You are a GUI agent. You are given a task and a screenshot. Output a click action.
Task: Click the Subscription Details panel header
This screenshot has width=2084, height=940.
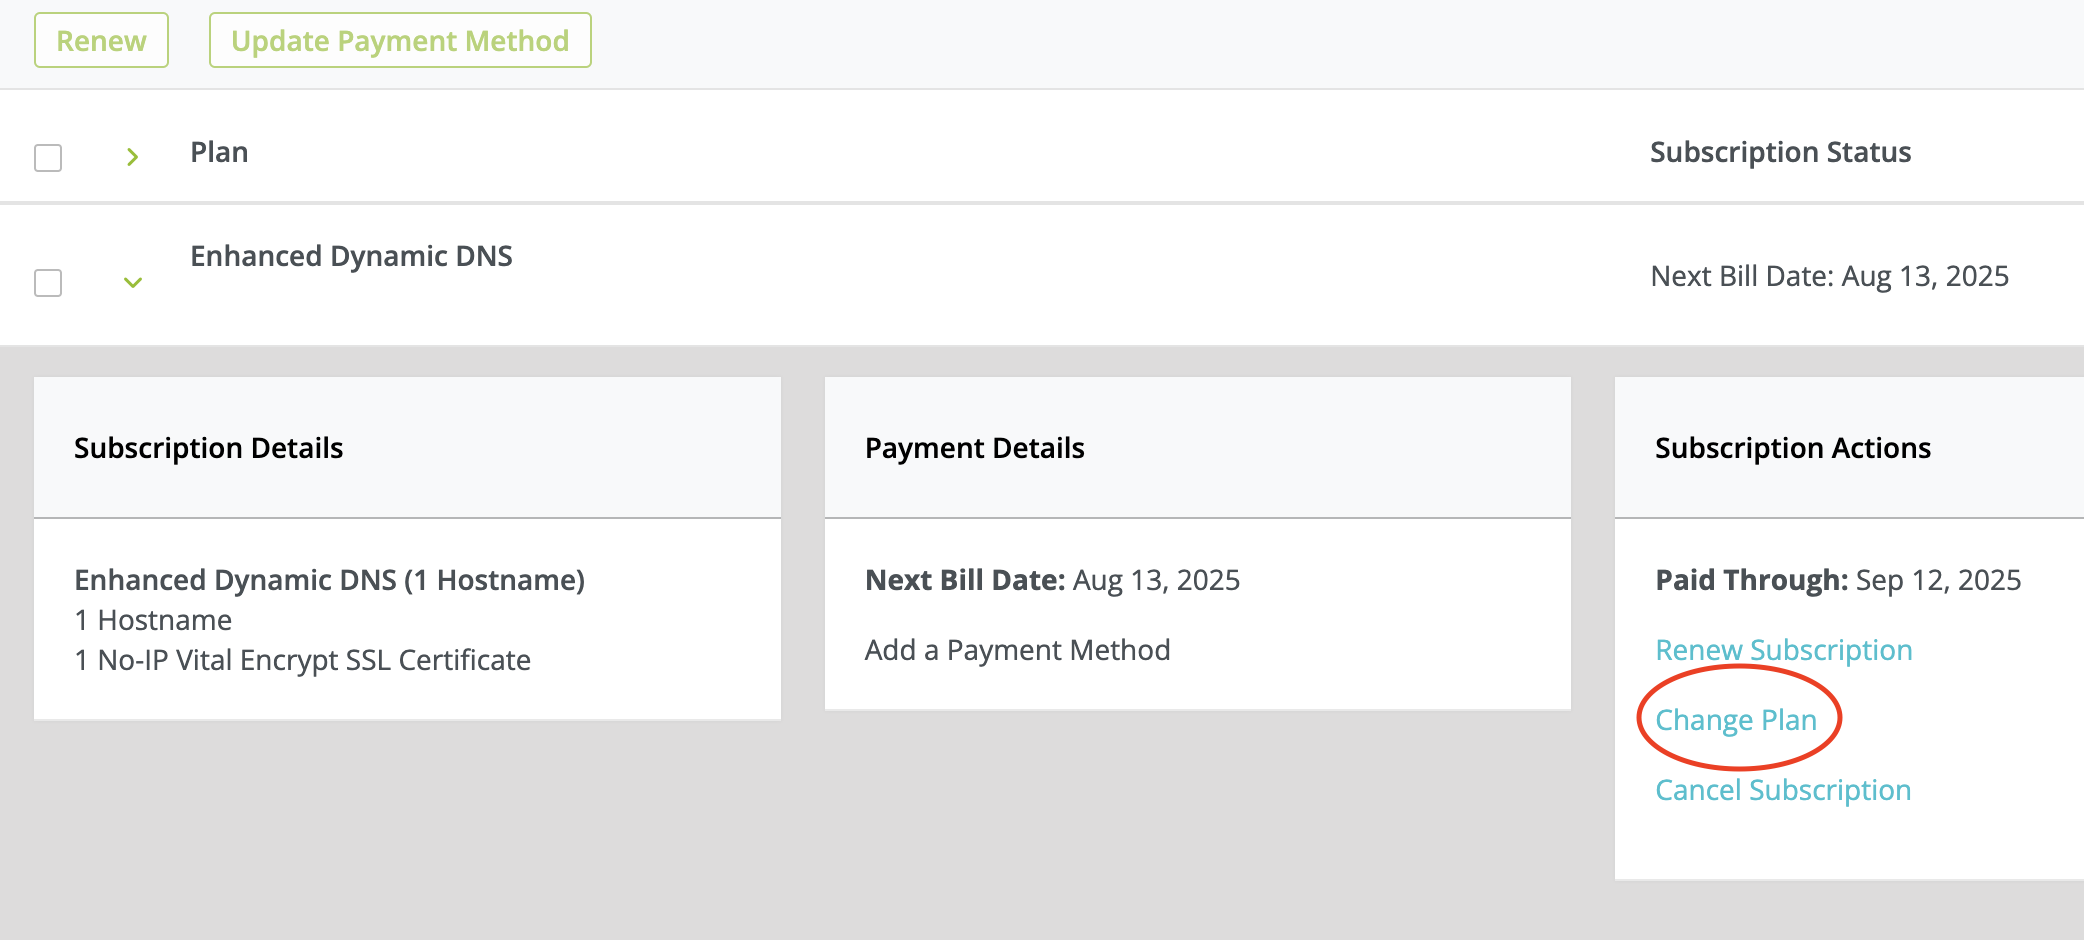click(x=208, y=447)
